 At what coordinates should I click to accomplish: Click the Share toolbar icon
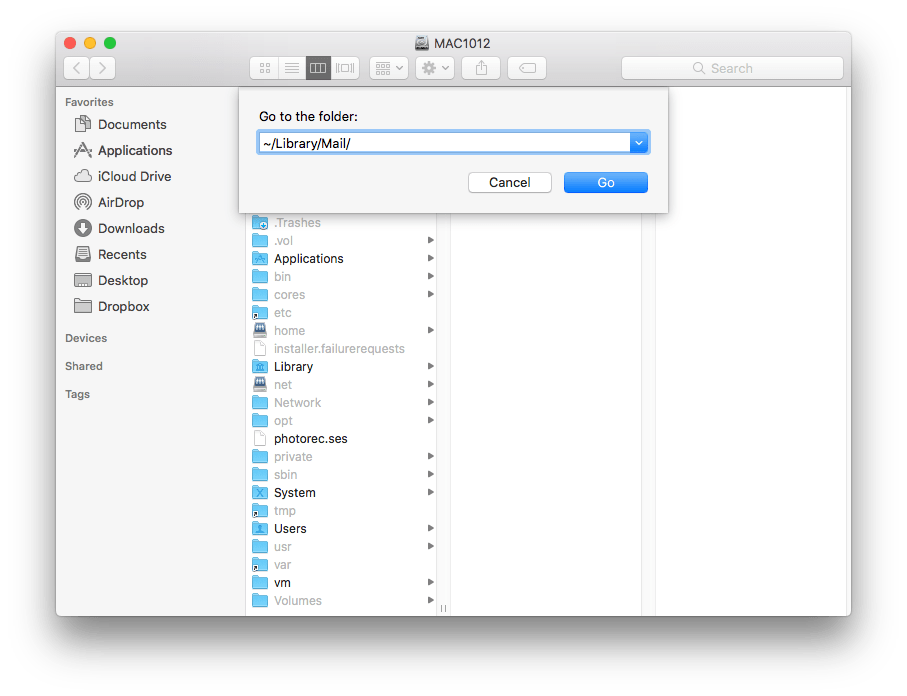coord(481,68)
